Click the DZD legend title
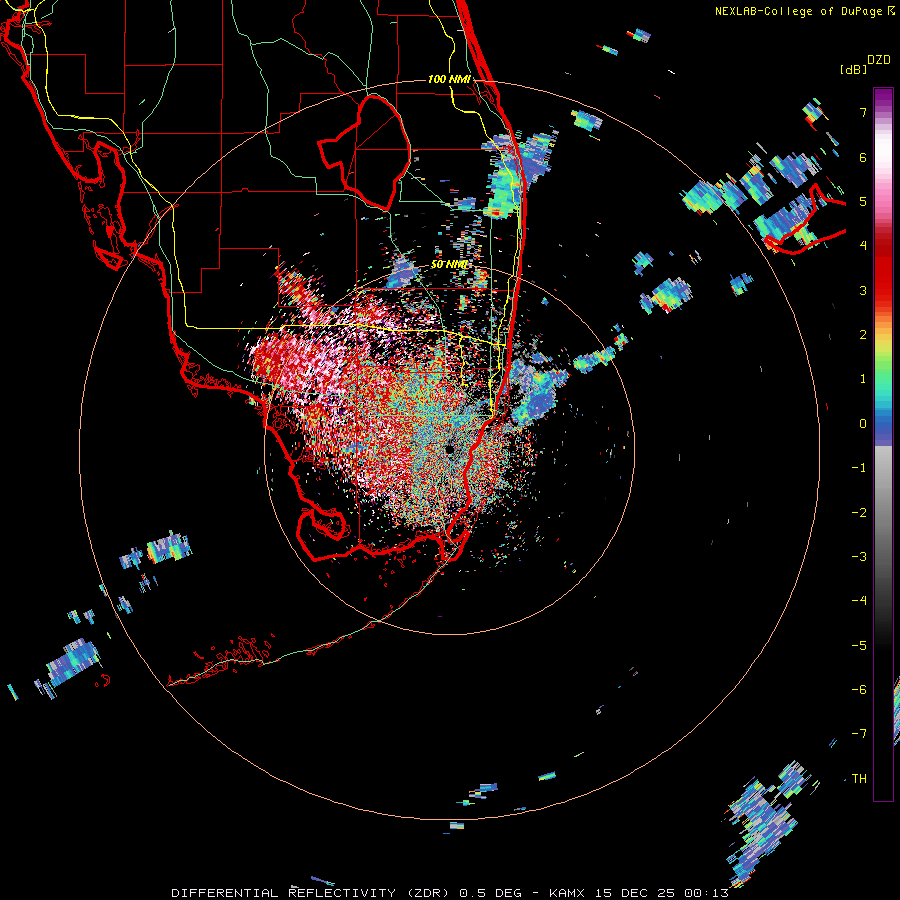This screenshot has width=900, height=900. pos(879,60)
